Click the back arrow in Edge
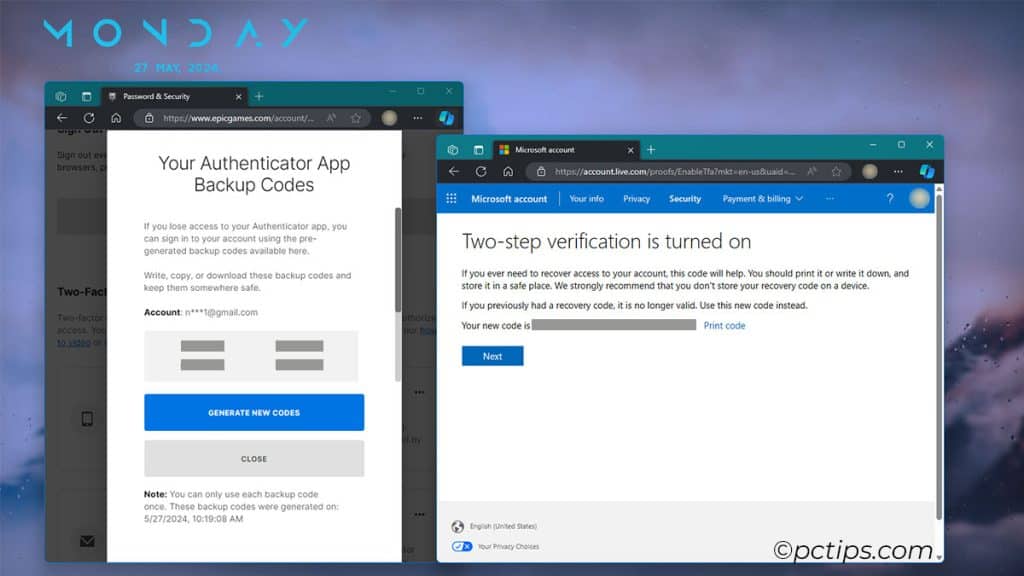Image resolution: width=1024 pixels, height=576 pixels. (453, 170)
